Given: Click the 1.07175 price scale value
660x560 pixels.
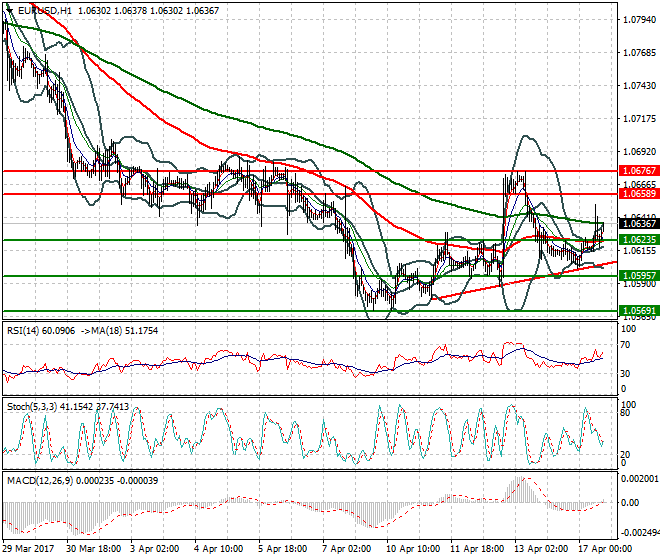Looking at the screenshot, I should (639, 119).
